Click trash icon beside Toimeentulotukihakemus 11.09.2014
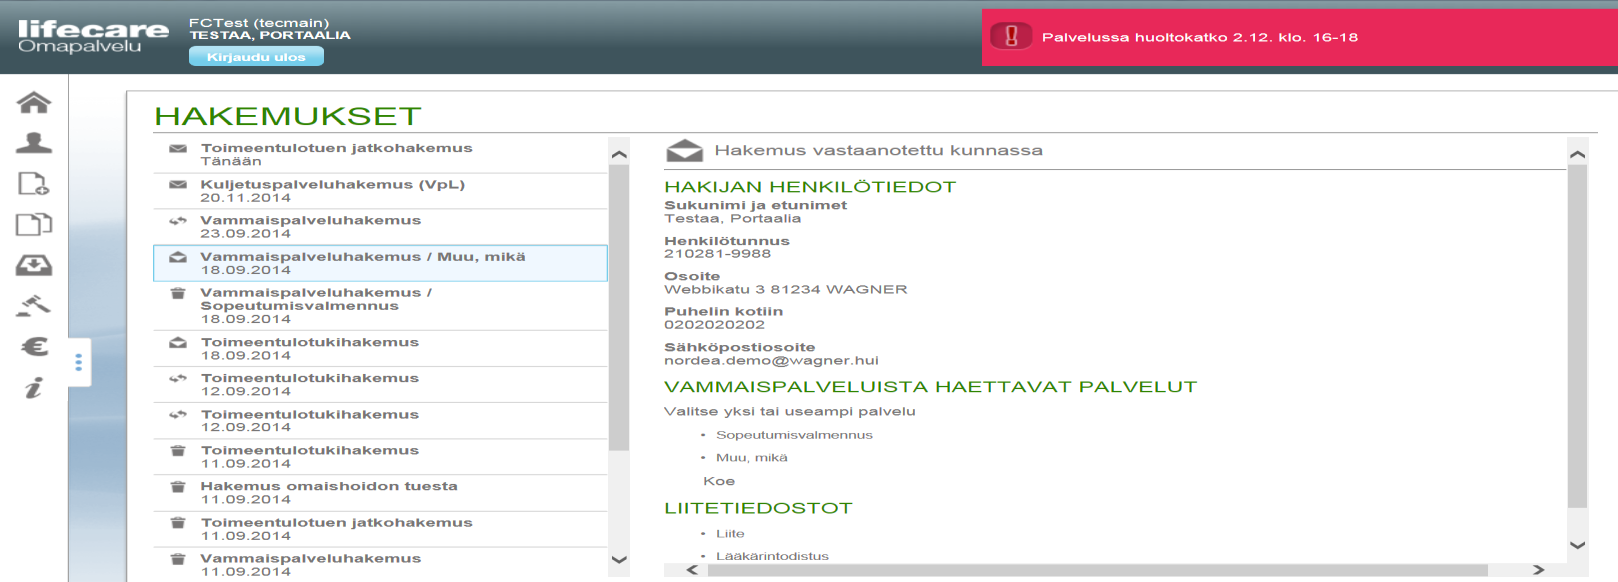 point(178,451)
